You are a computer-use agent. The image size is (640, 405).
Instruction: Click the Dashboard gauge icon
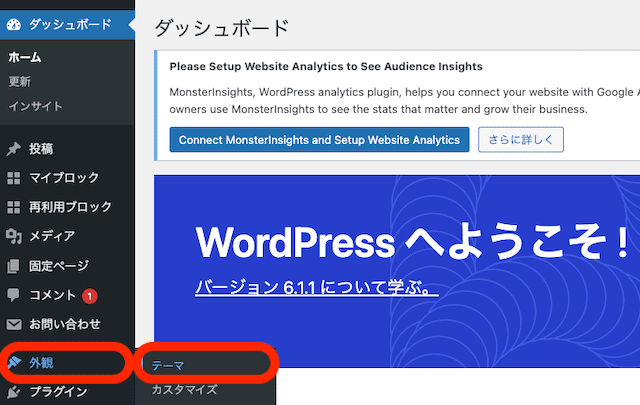13,24
